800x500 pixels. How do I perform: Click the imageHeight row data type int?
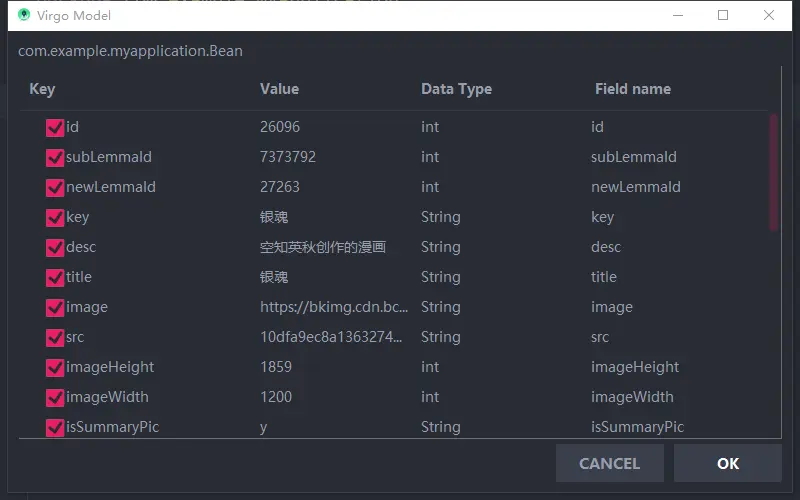click(x=430, y=367)
